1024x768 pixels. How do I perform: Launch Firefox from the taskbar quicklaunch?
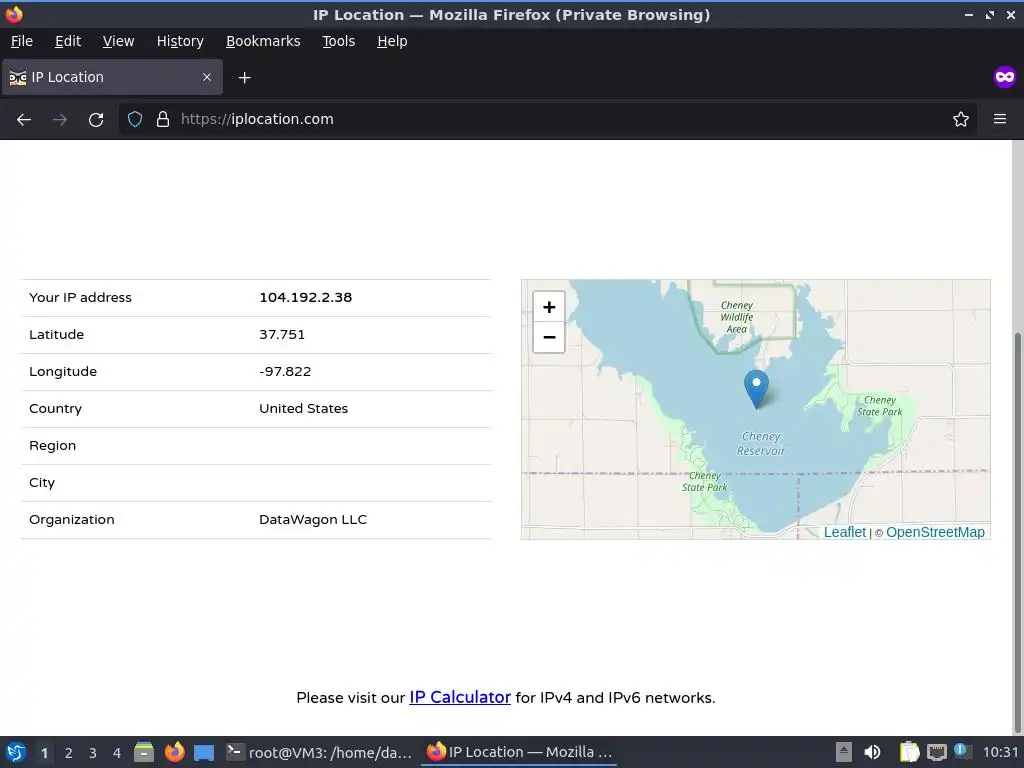pos(174,752)
